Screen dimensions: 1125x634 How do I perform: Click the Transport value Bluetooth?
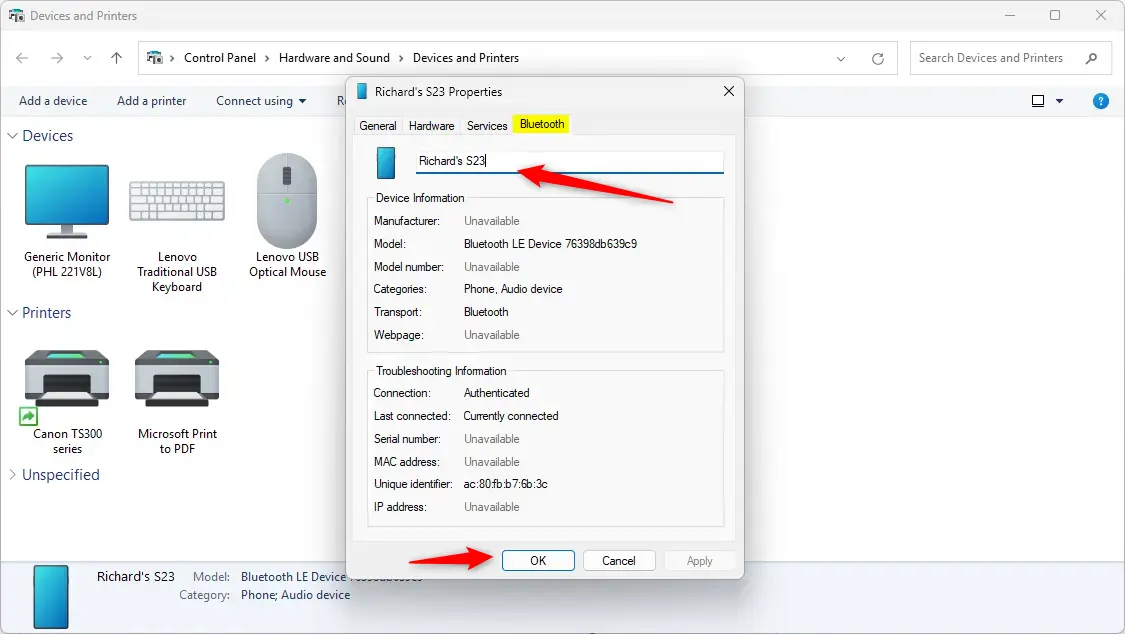click(486, 312)
